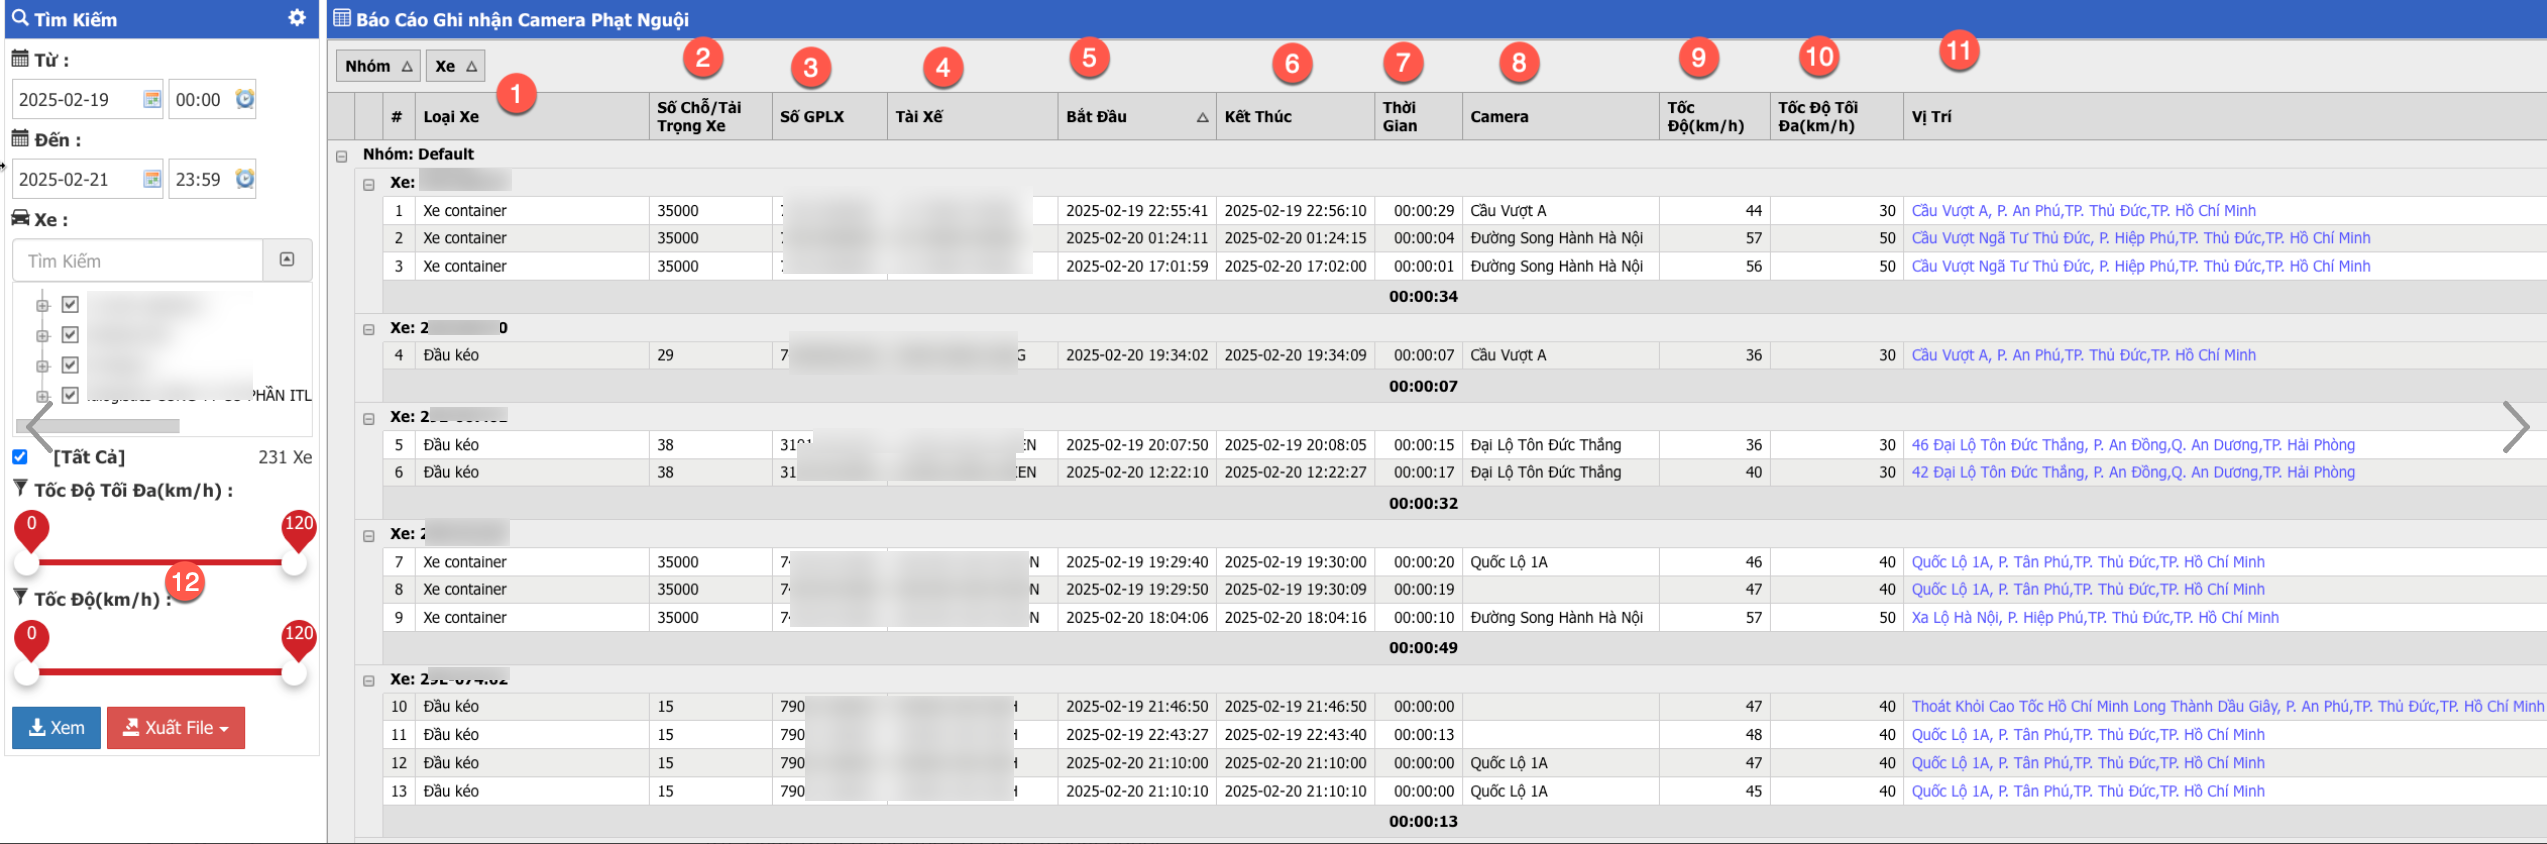2547x844 pixels.
Task: Toggle the [Tất Cả] select-all checkbox
Action: [20, 457]
